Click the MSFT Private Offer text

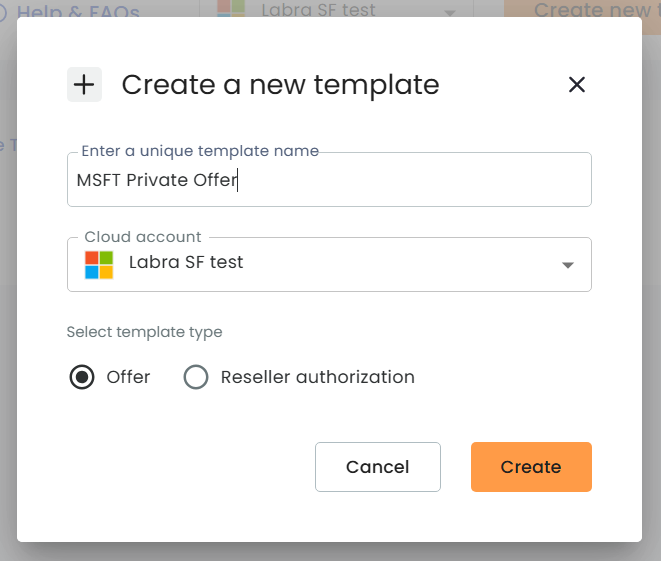(157, 180)
